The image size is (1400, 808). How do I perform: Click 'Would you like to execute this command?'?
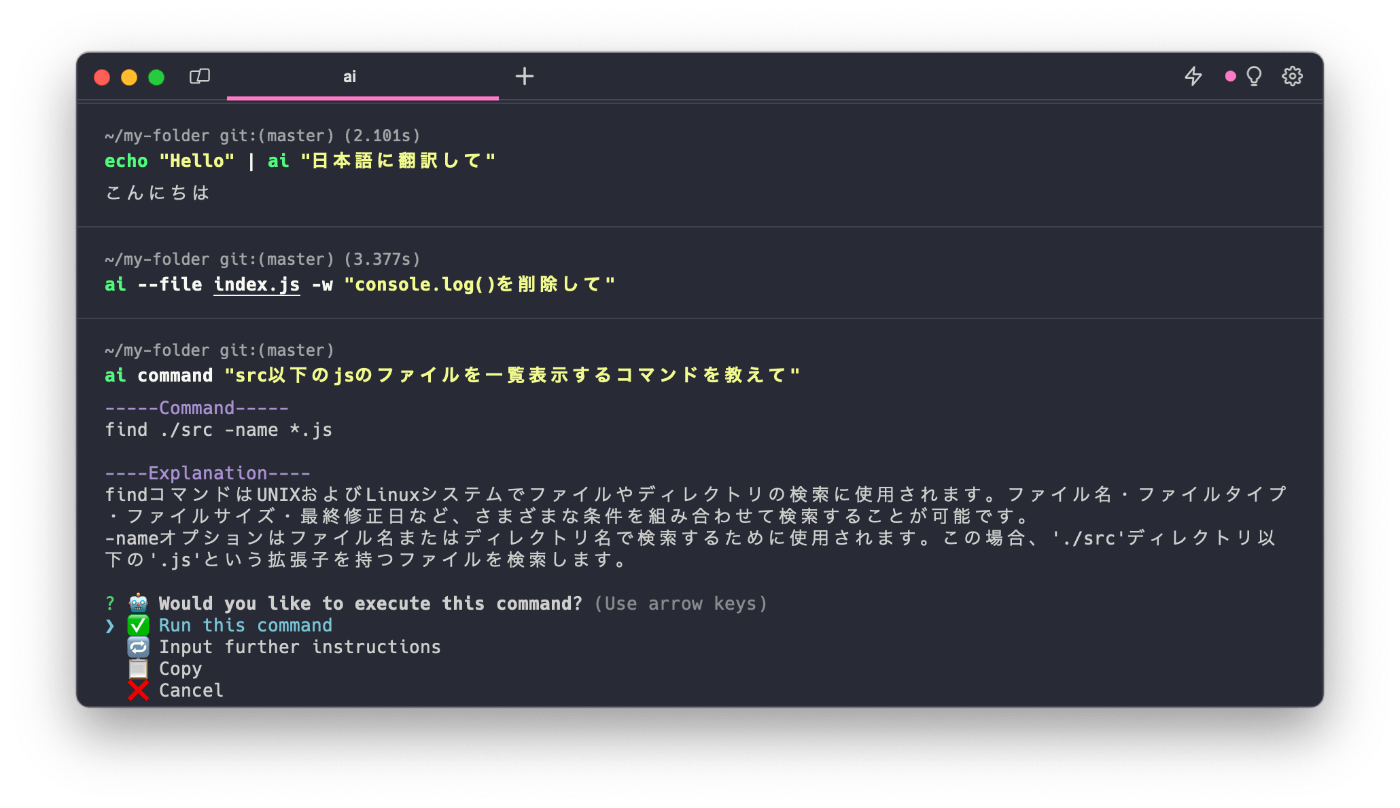click(x=370, y=604)
